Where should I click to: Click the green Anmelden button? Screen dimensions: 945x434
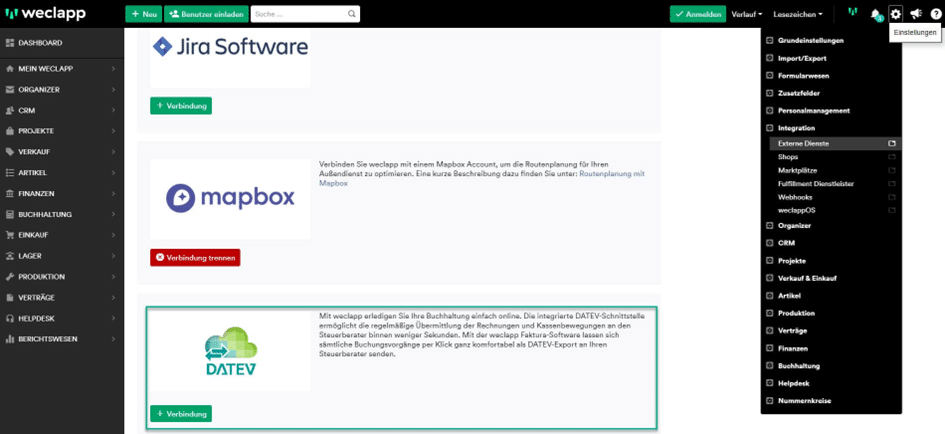[x=698, y=14]
